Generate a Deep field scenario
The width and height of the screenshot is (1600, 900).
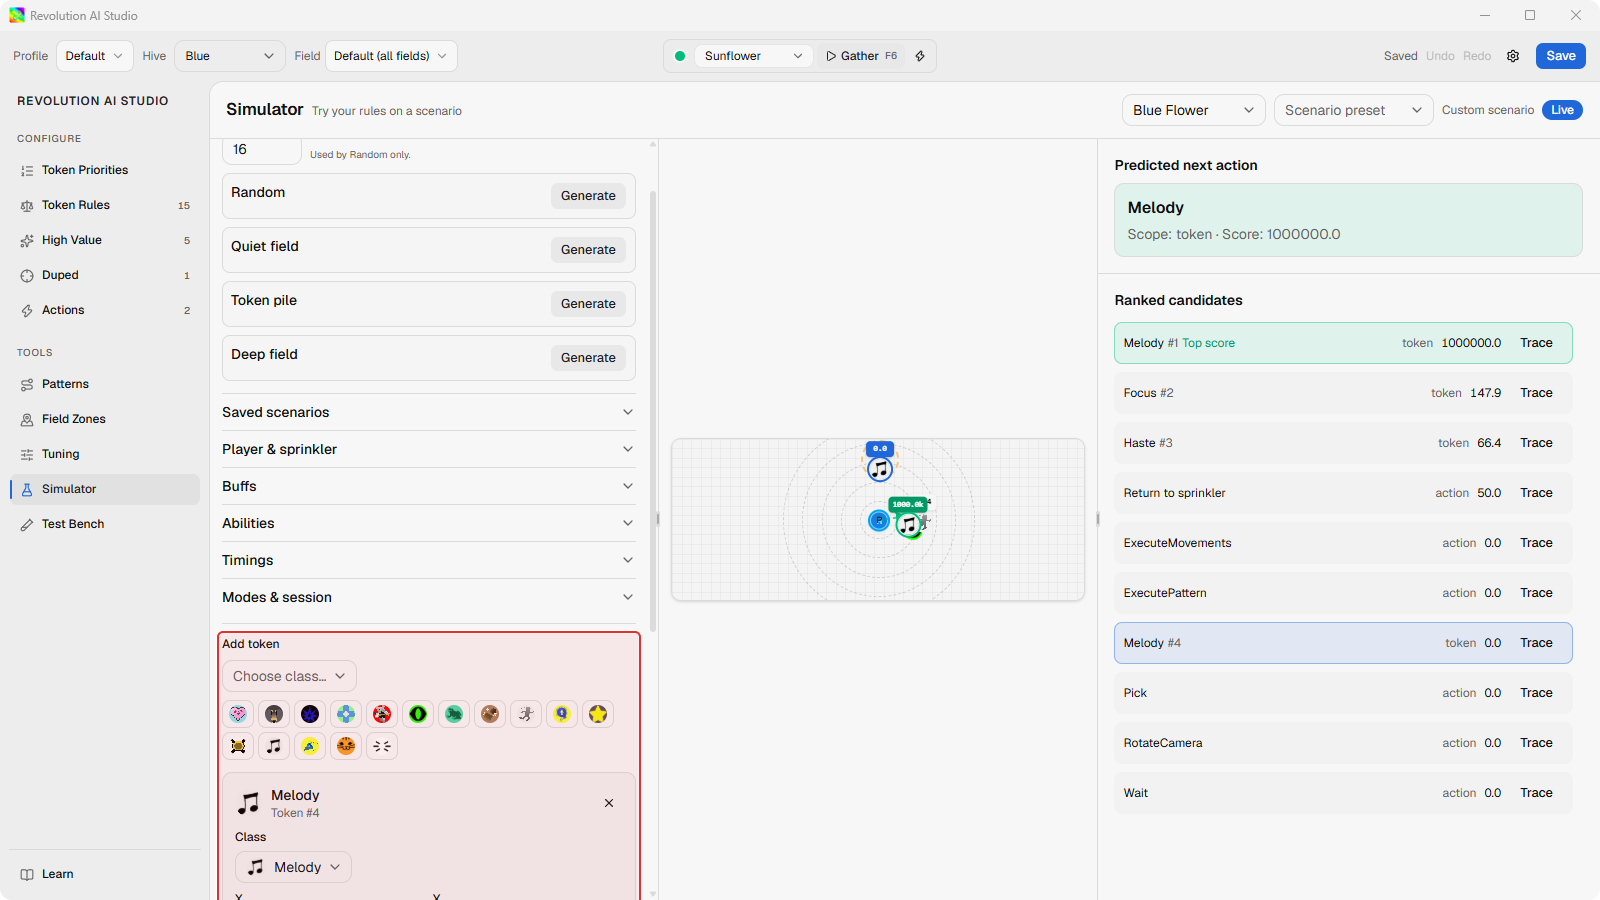(x=588, y=358)
